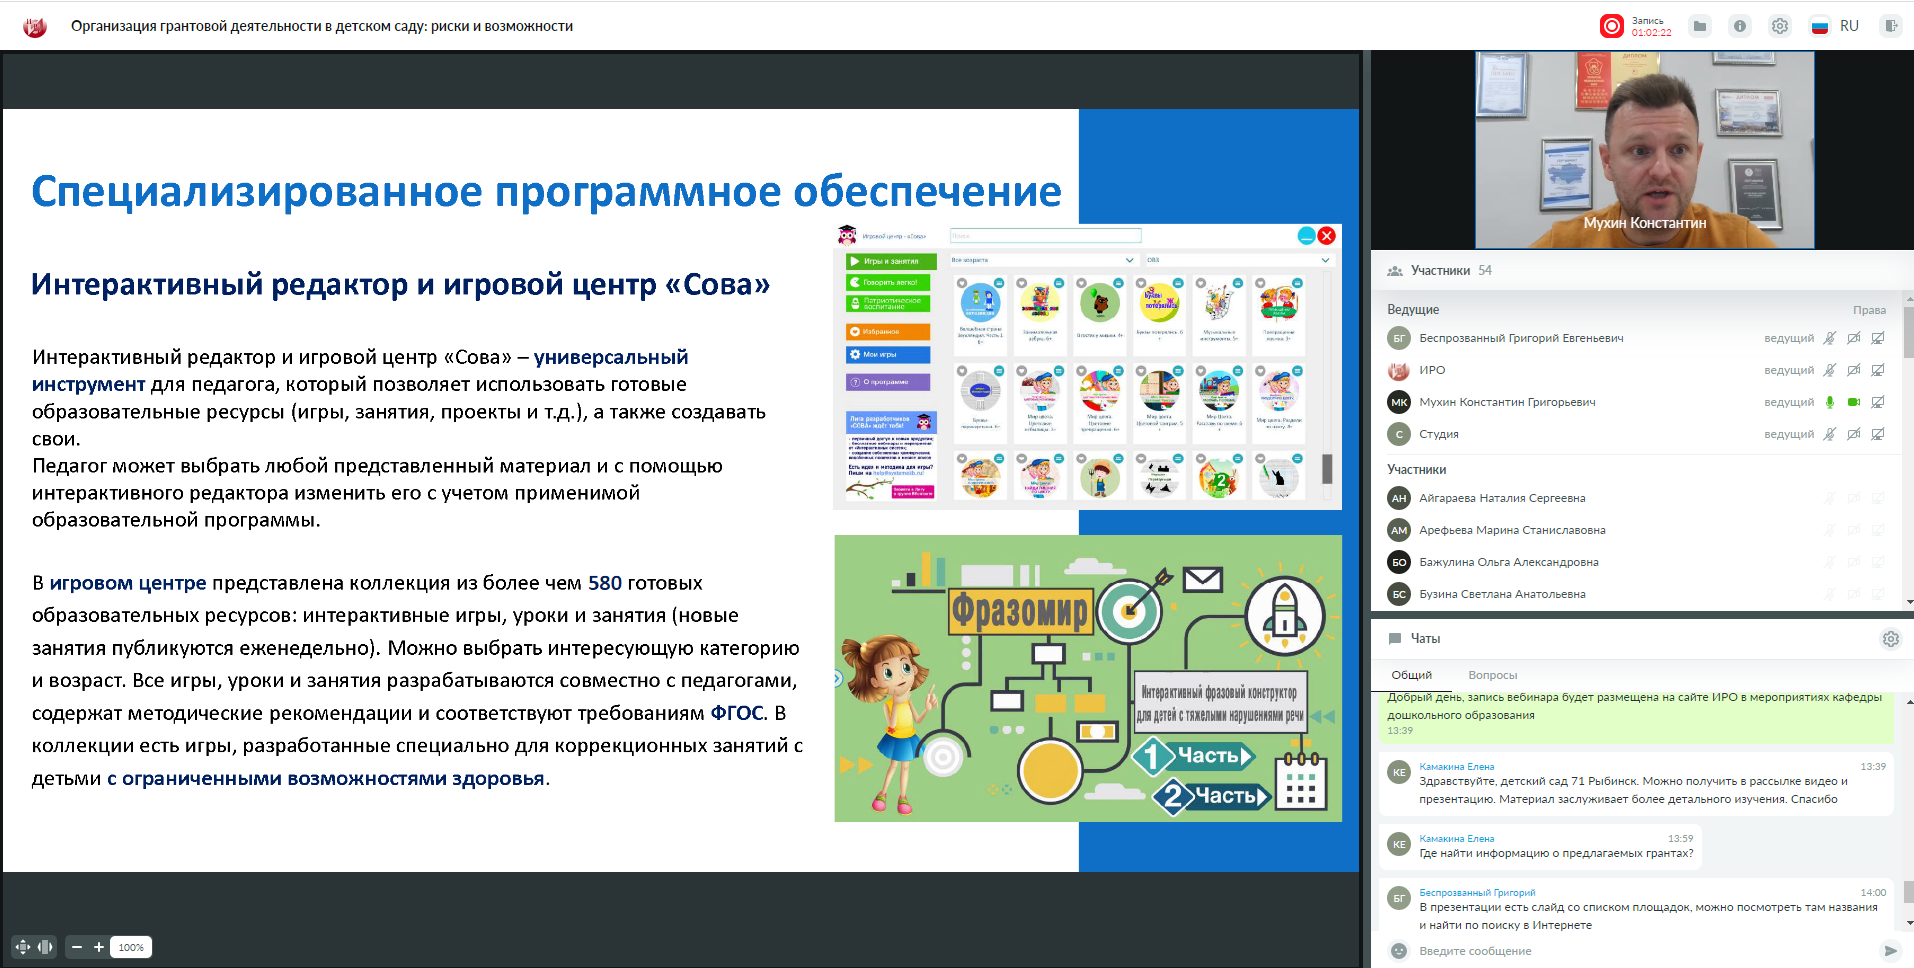The height and width of the screenshot is (968, 1914).
Task: Click the ИРО avatar in presenters list
Action: (x=1399, y=370)
